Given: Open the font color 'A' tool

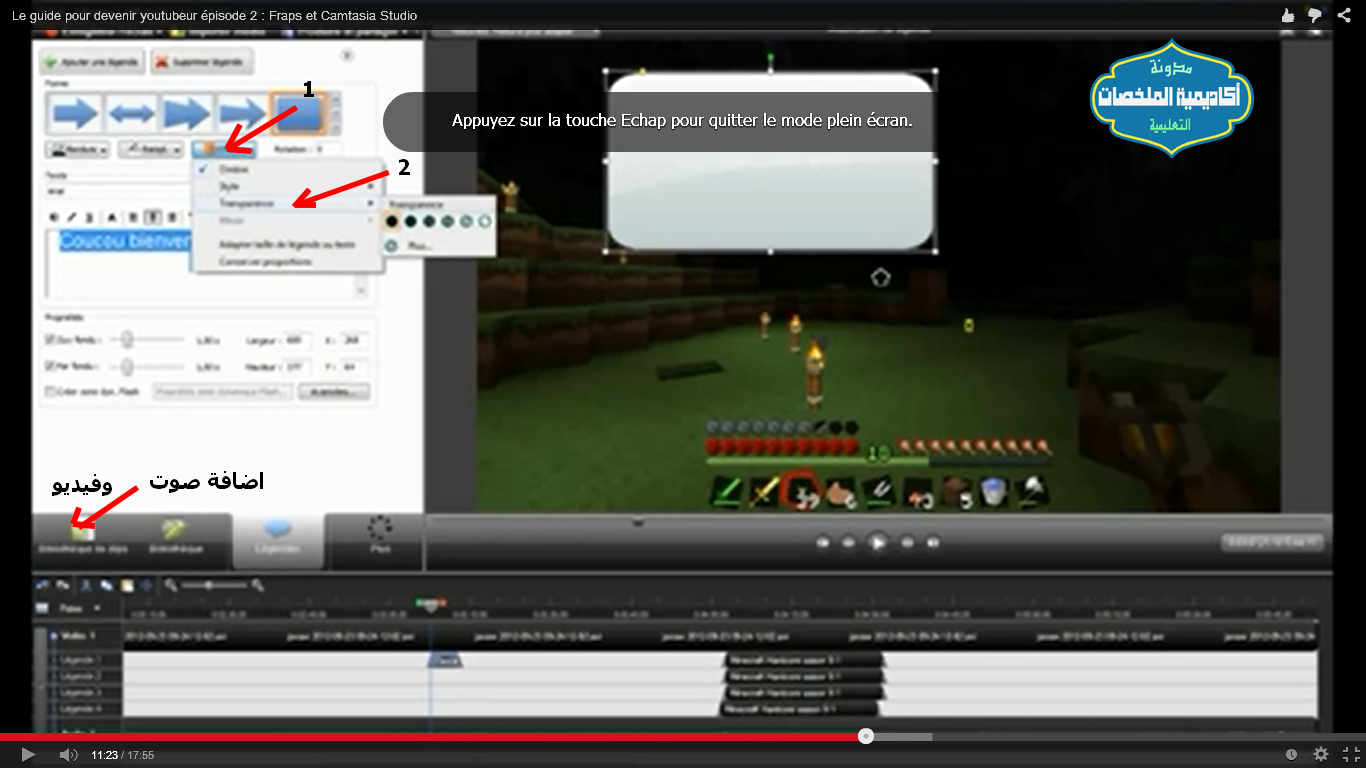Looking at the screenshot, I should point(111,217).
